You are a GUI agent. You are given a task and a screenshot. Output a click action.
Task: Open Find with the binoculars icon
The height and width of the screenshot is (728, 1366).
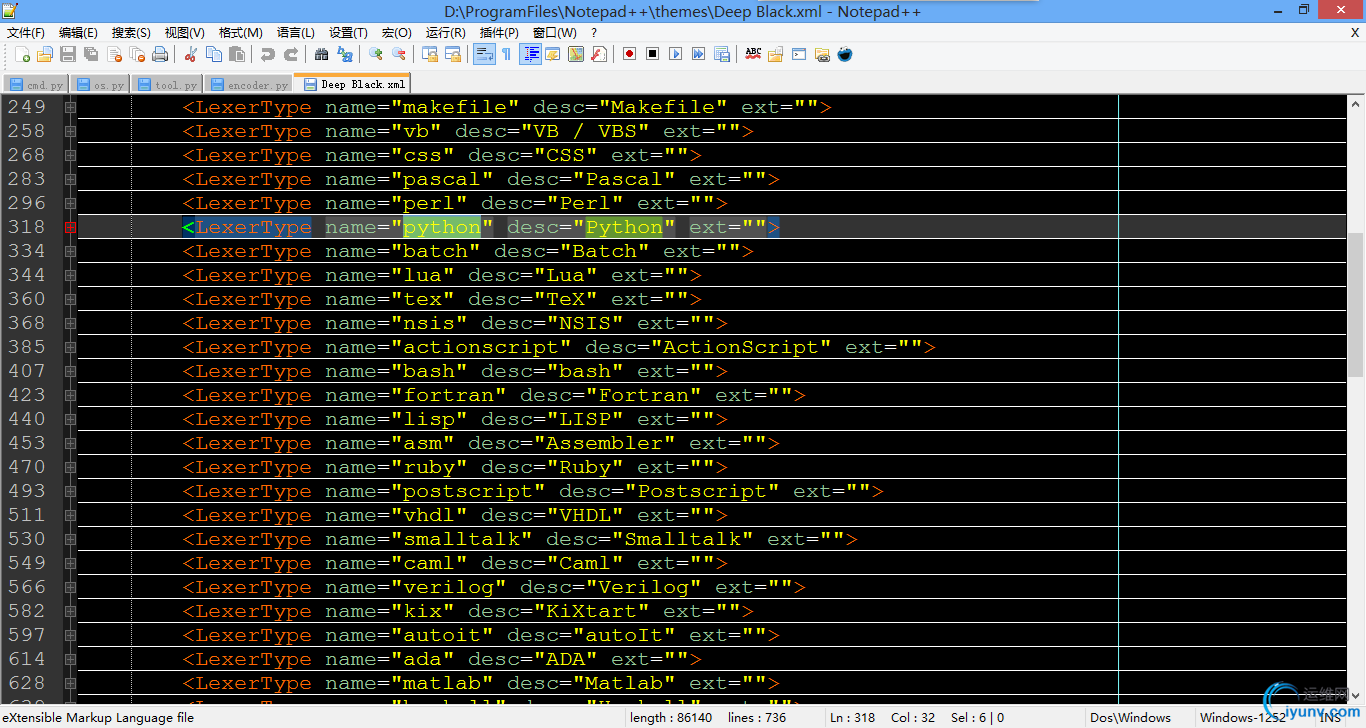[x=321, y=54]
